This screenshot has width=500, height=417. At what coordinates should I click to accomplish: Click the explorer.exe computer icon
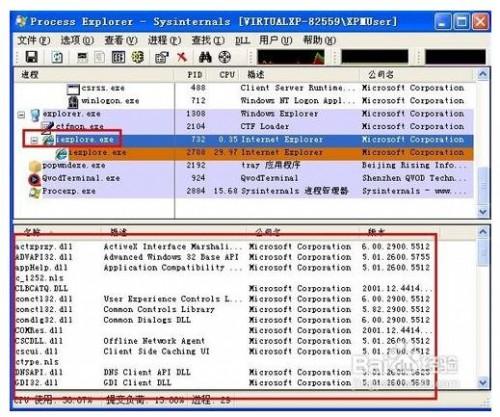[35, 115]
